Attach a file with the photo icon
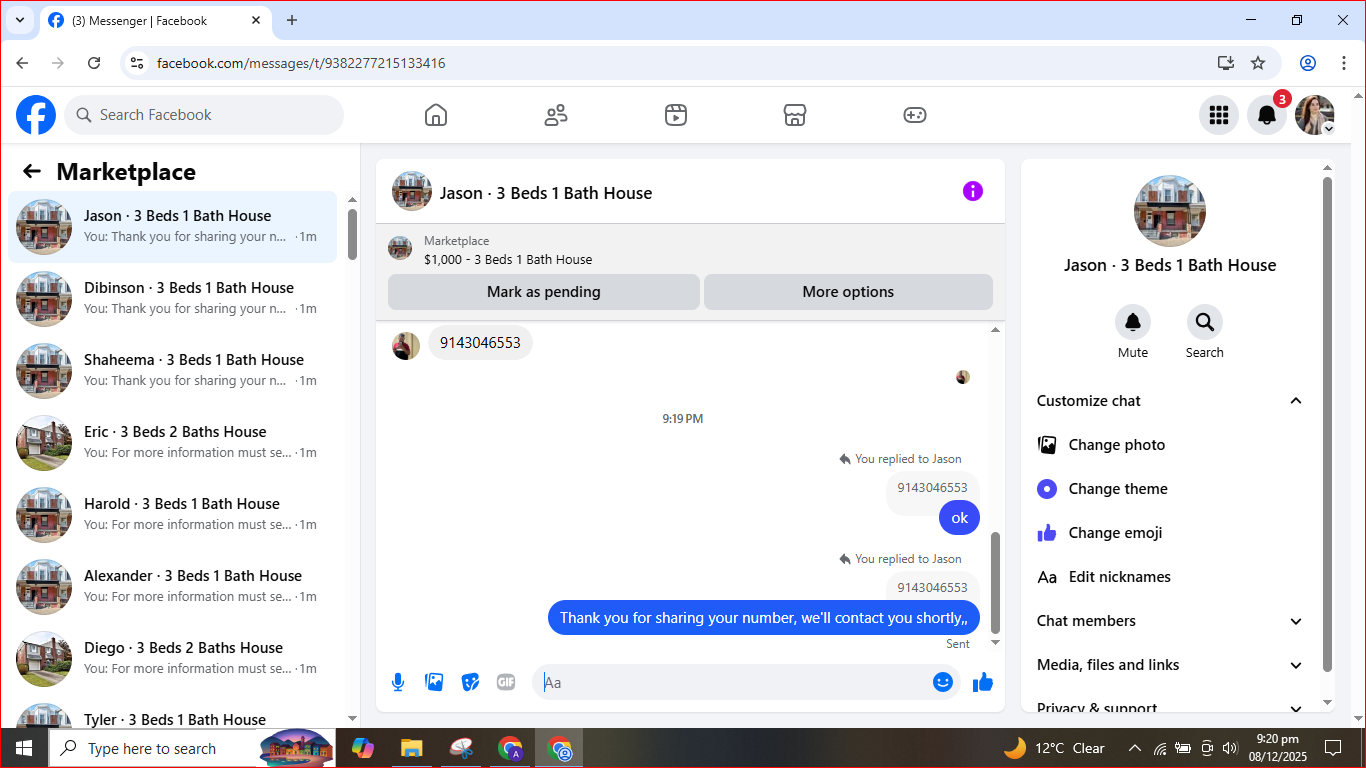Viewport: 1366px width, 768px height. pos(434,682)
